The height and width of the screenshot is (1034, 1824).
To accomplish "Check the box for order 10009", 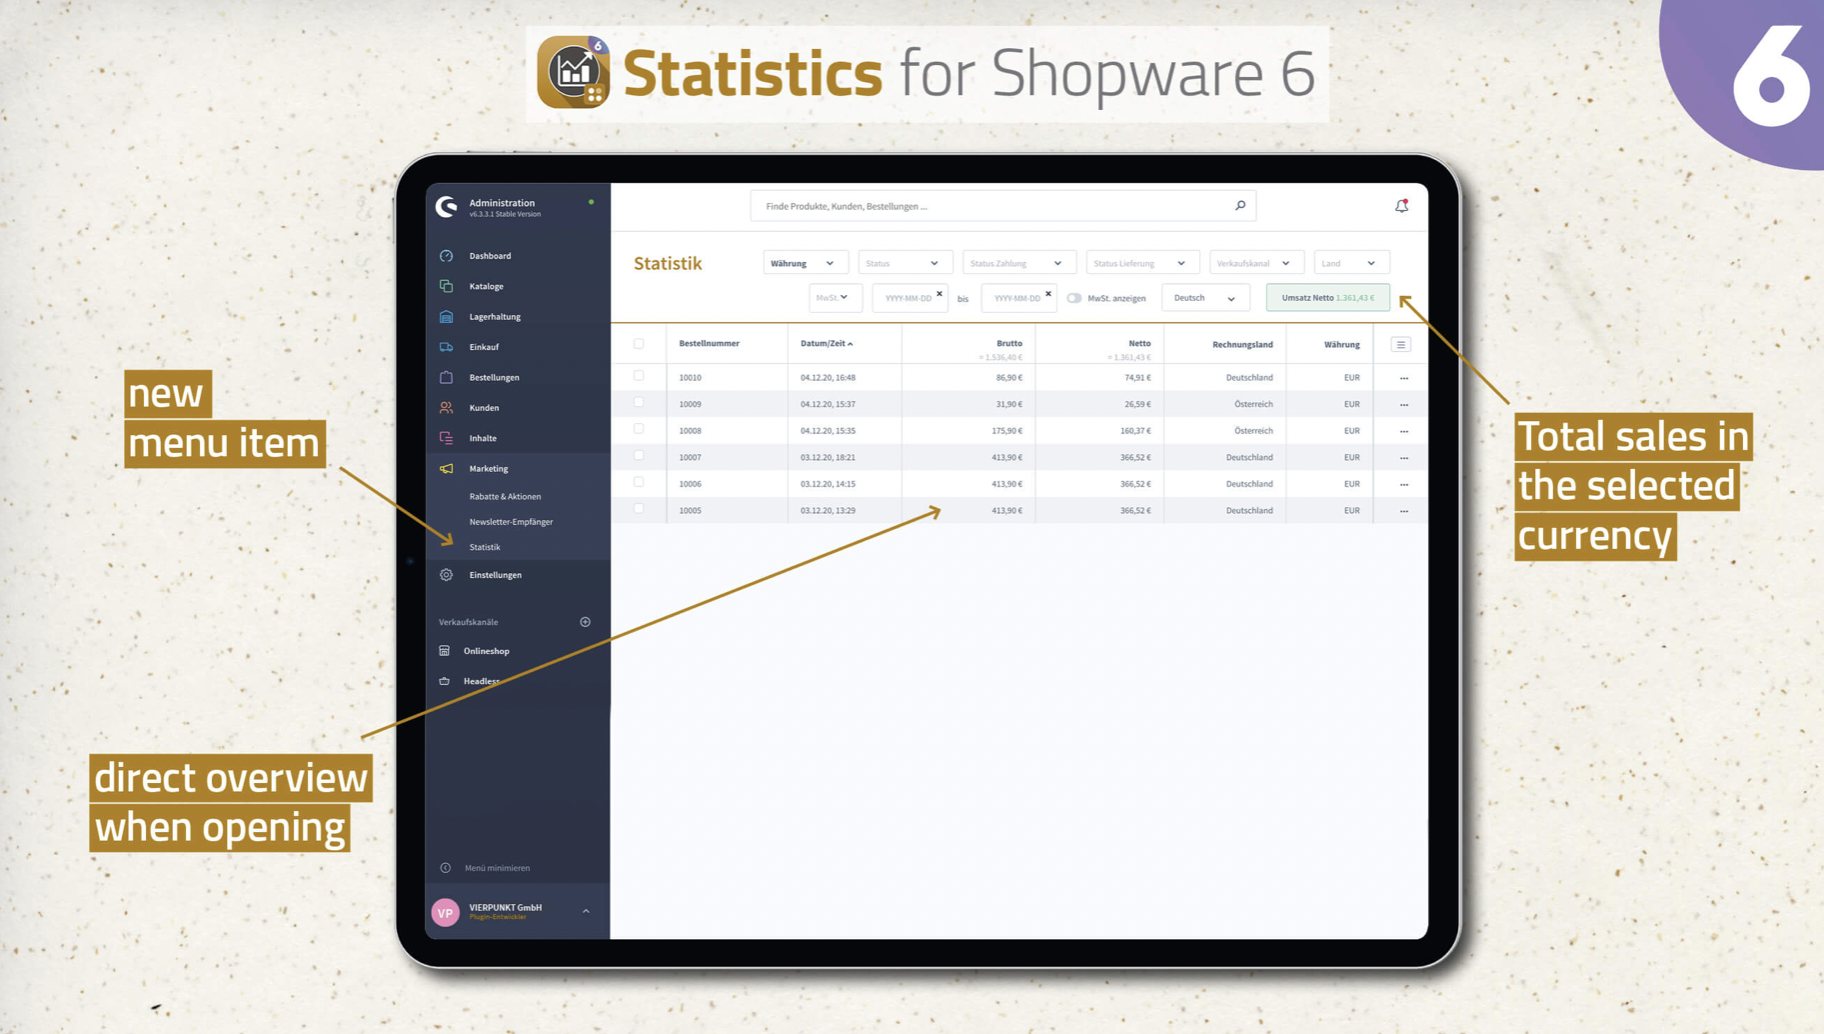I will [x=639, y=403].
